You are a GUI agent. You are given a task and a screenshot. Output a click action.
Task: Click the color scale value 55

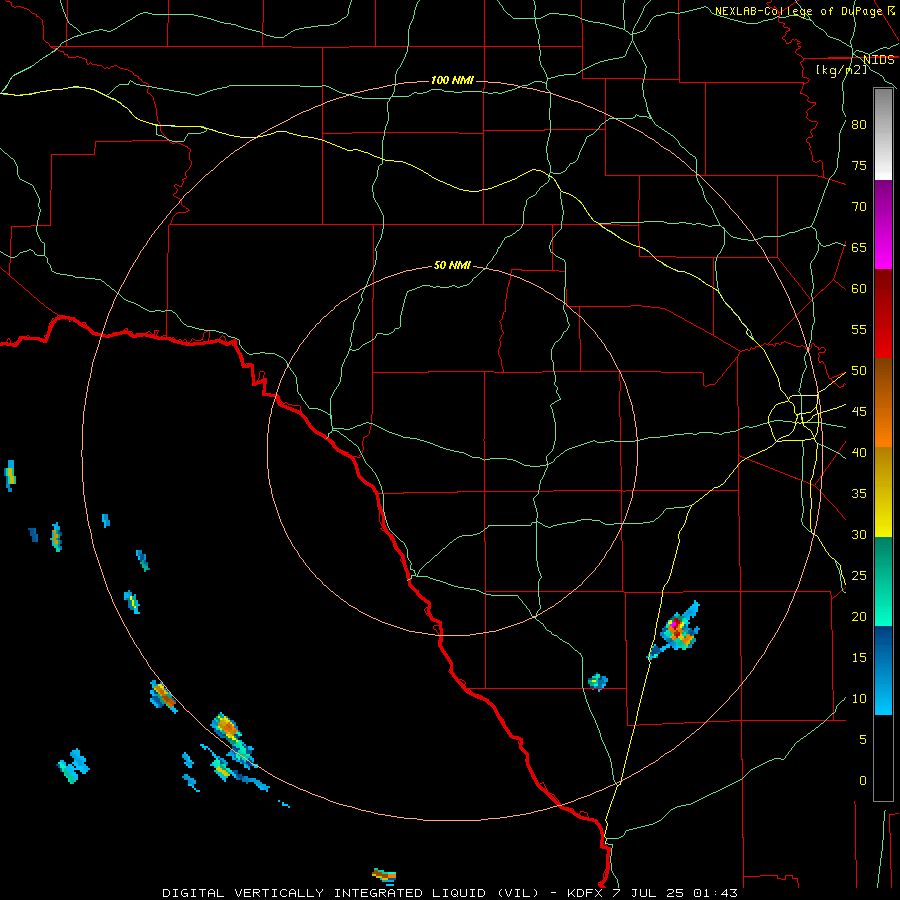[x=859, y=329]
